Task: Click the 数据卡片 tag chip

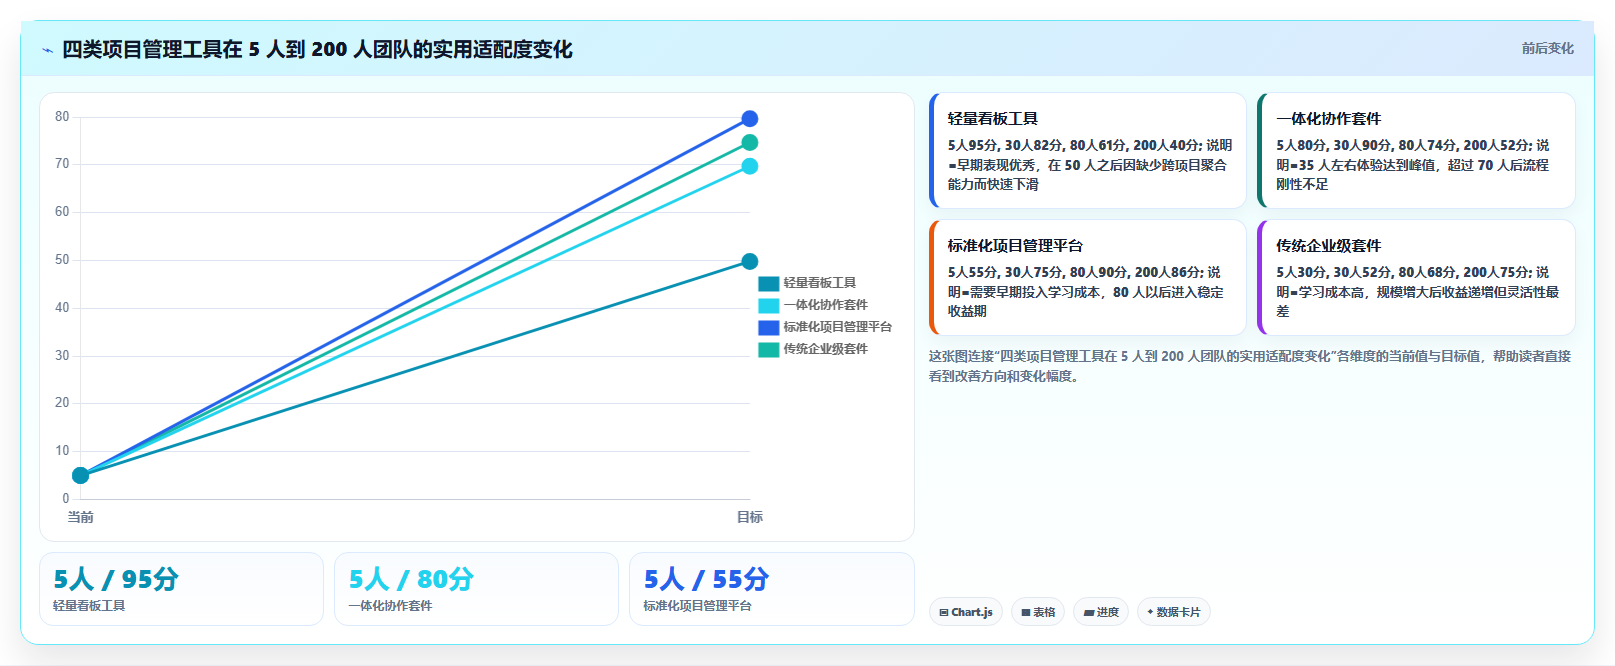Action: (x=1174, y=612)
